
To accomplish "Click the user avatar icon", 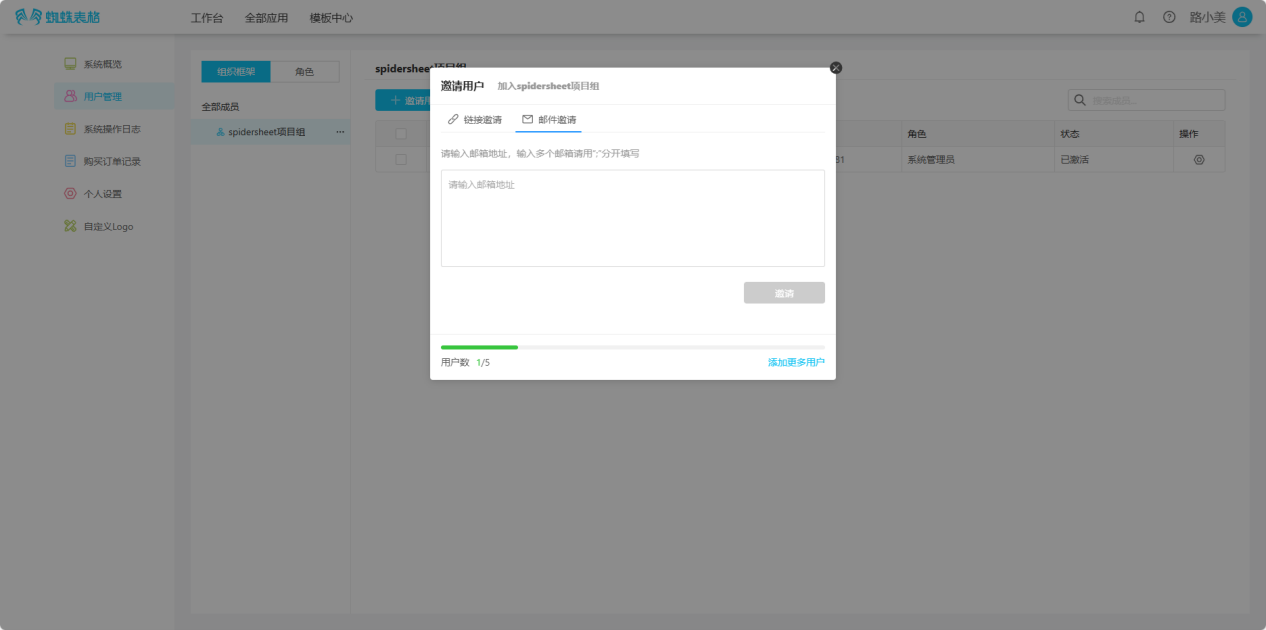I will (x=1242, y=17).
